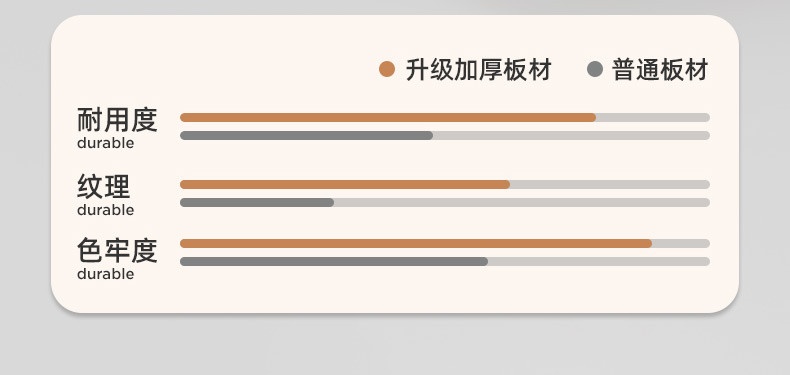The width and height of the screenshot is (790, 375).
Task: Click the 耐用度 heading
Action: [117, 120]
